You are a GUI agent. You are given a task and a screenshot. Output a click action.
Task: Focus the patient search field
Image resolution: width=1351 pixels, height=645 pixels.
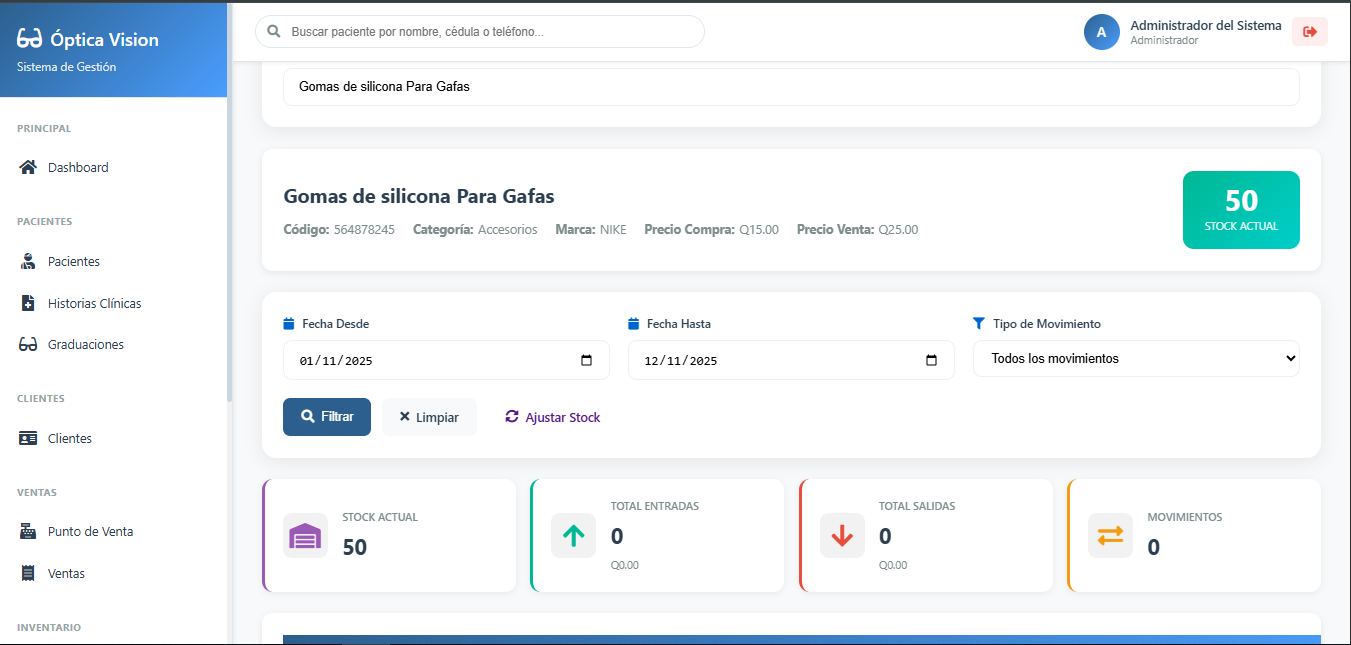click(490, 32)
